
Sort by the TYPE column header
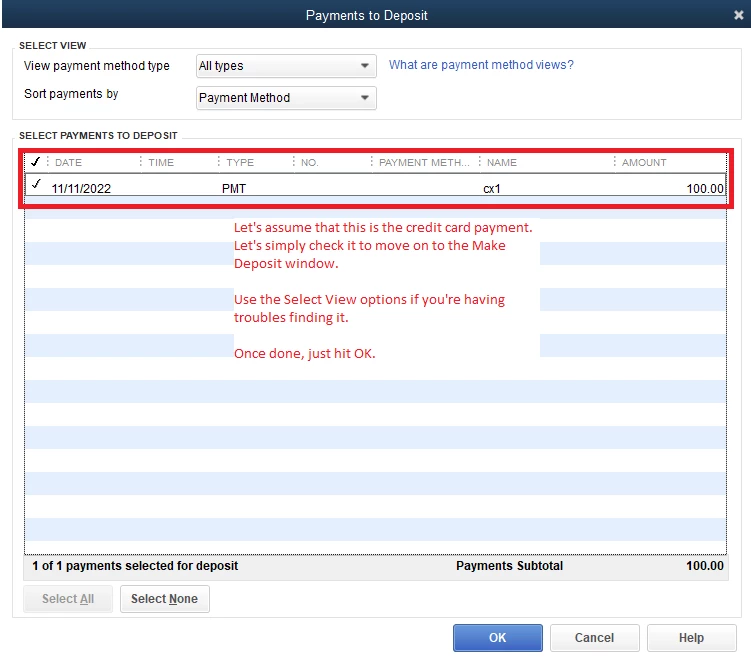tap(240, 162)
